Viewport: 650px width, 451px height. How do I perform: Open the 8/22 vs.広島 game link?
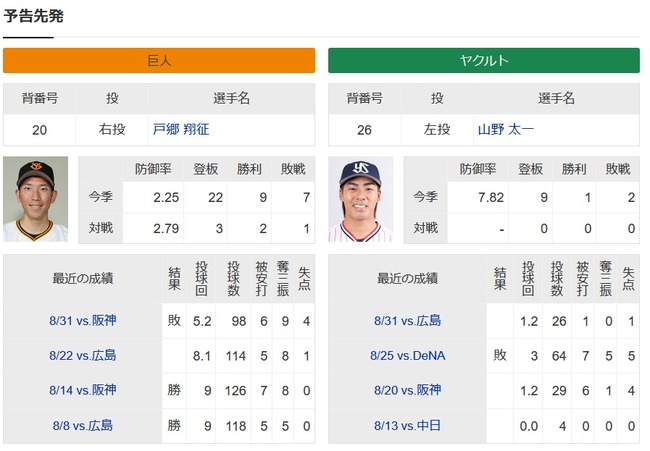click(x=82, y=355)
